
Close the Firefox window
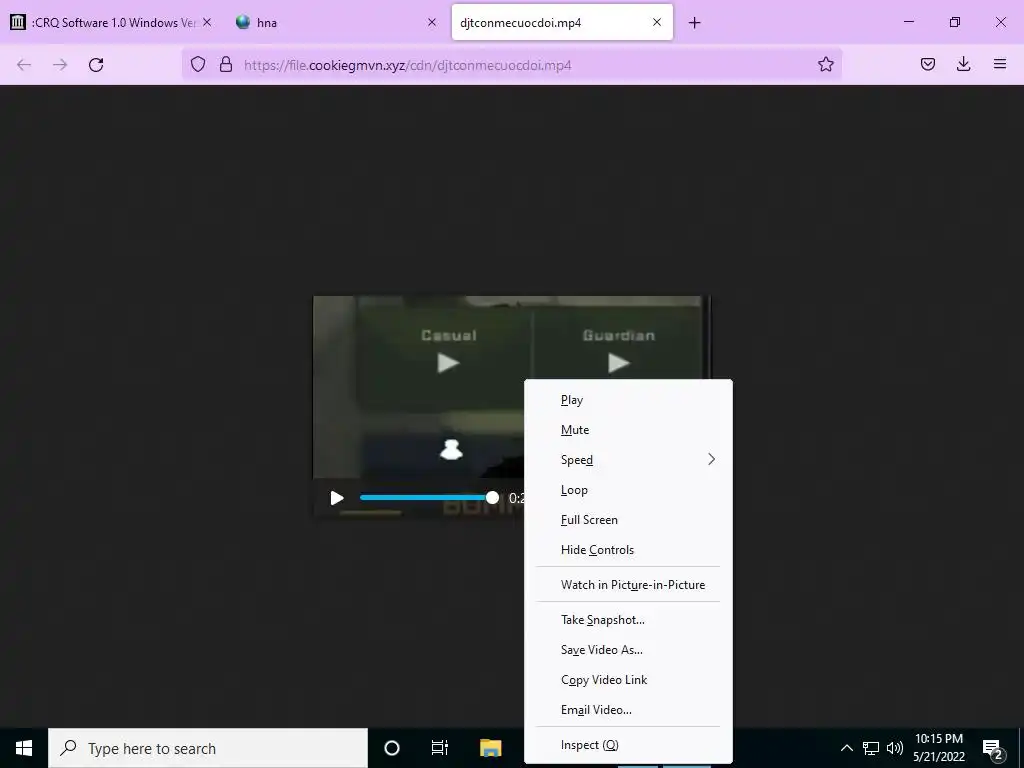coord(1000,22)
